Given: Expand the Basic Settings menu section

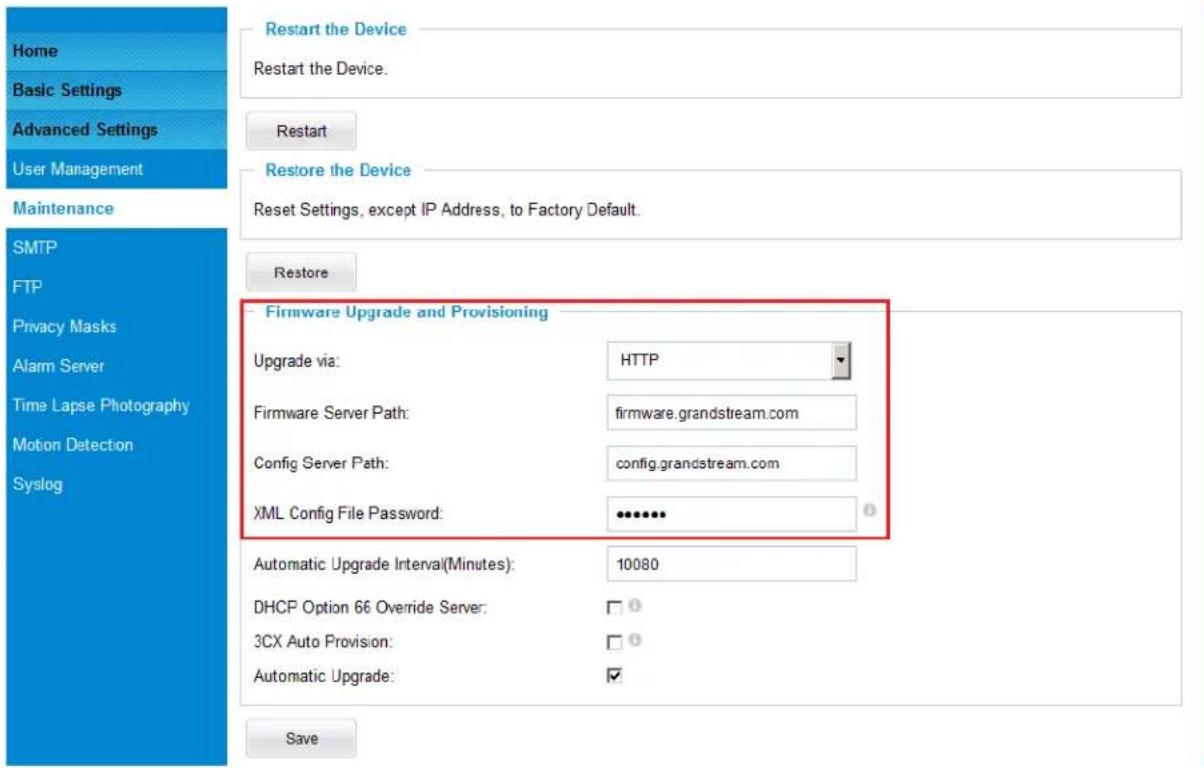Looking at the screenshot, I should tap(113, 90).
